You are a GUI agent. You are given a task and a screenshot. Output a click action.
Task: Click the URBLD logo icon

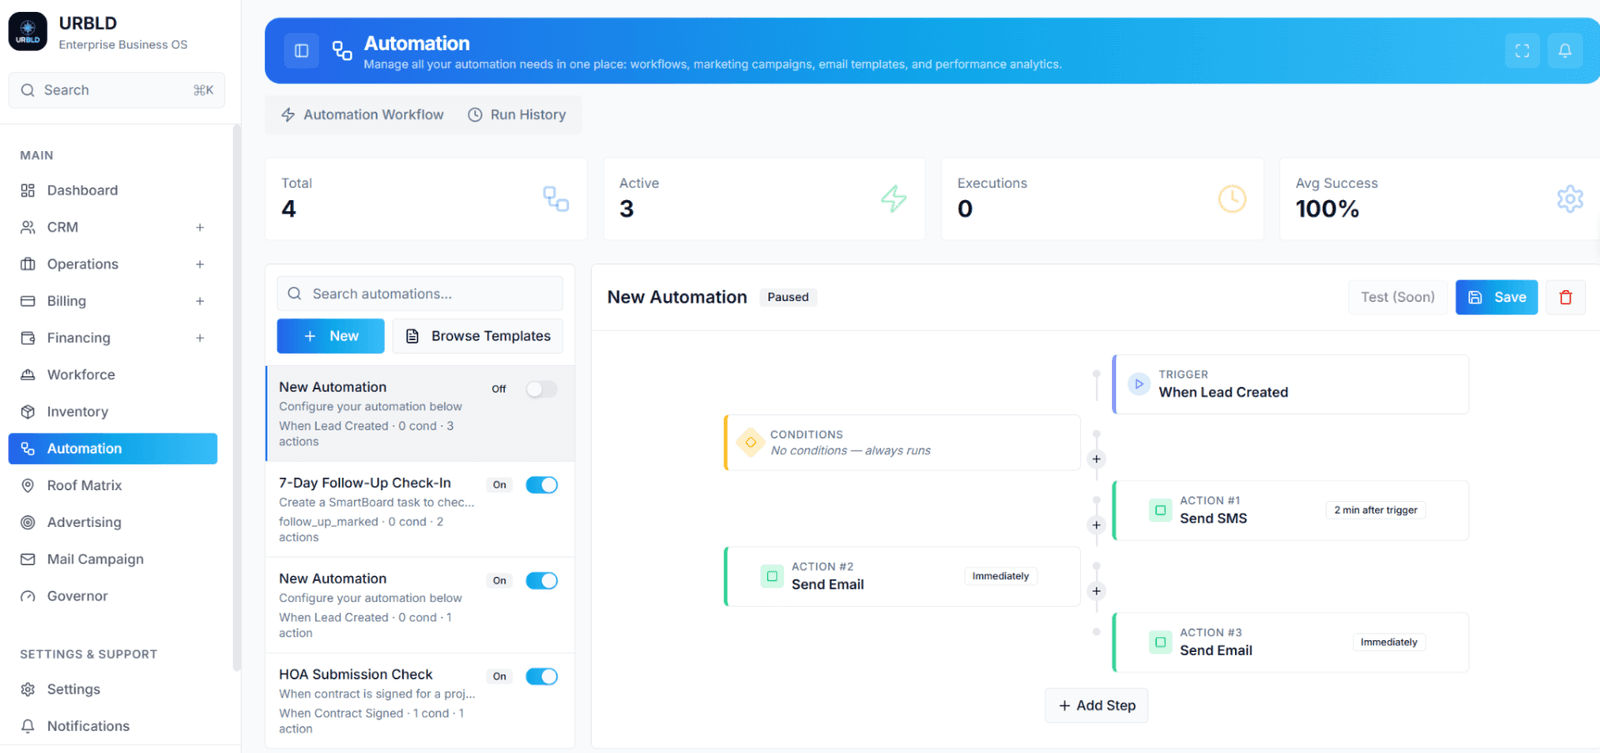pyautogui.click(x=28, y=31)
